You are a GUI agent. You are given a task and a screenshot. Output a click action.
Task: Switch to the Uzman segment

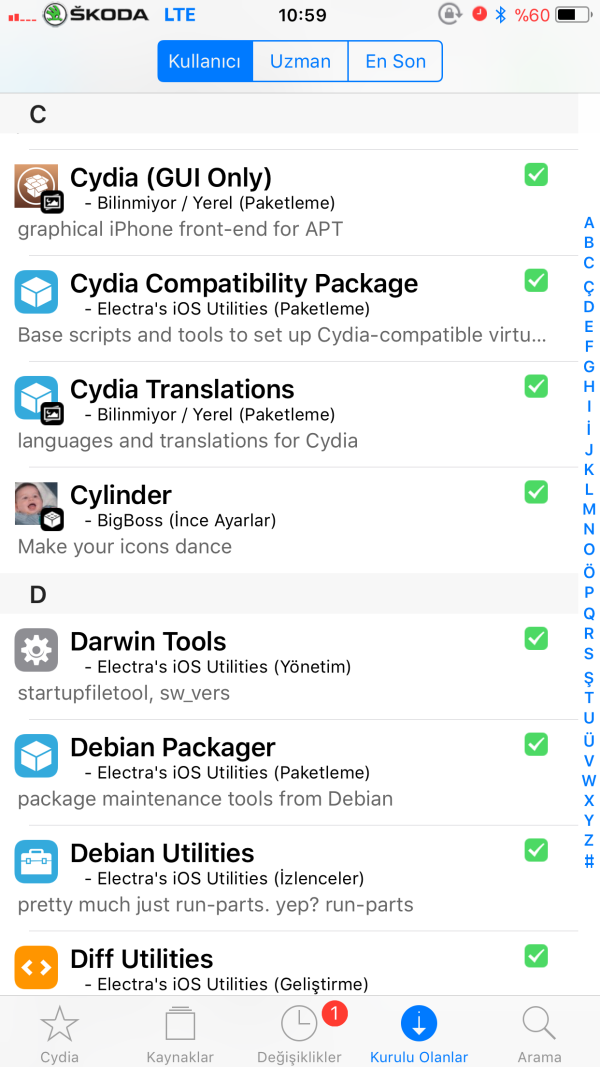300,61
